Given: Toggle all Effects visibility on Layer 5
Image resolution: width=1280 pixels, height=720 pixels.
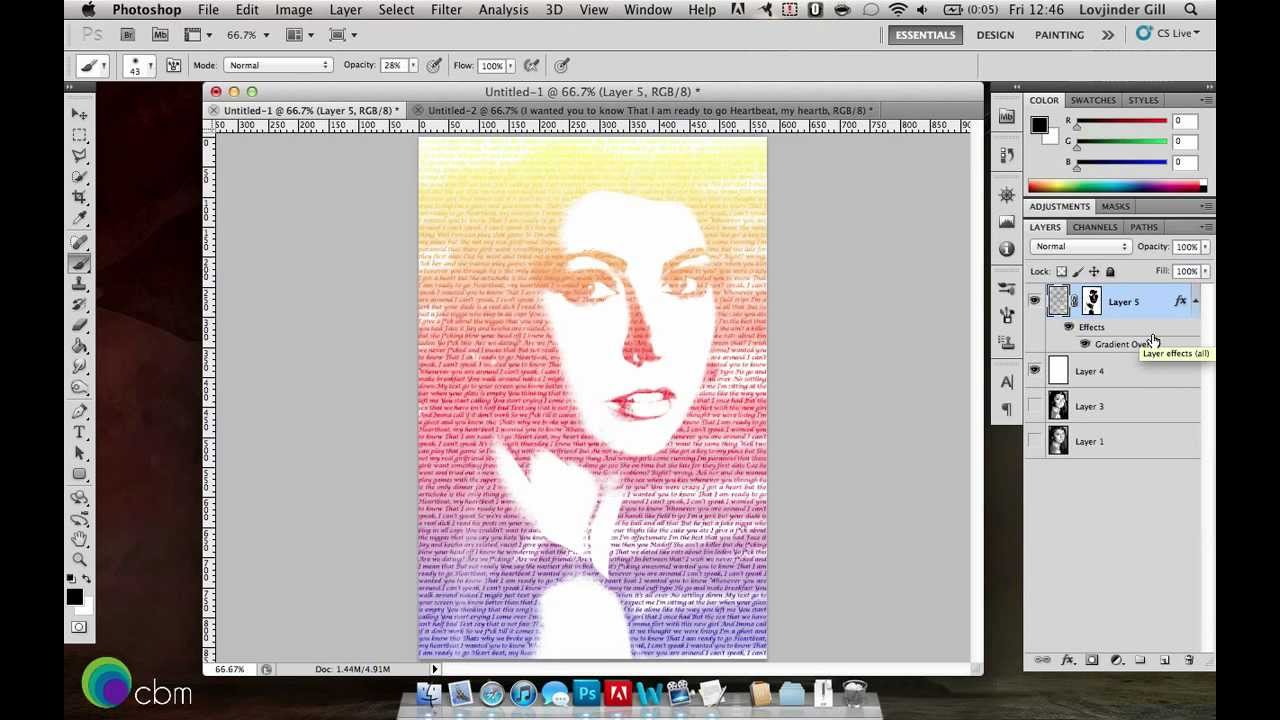Looking at the screenshot, I should pyautogui.click(x=1068, y=327).
